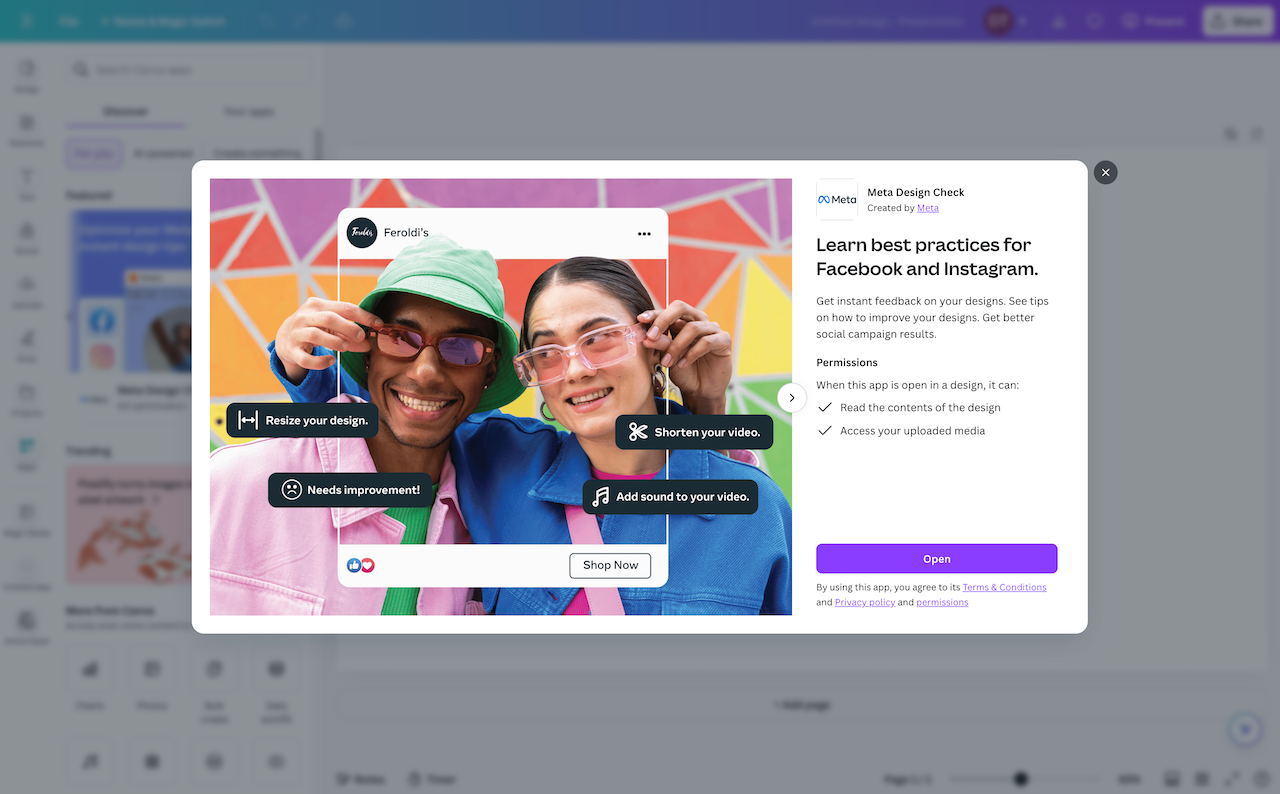1280x794 pixels.
Task: Click the checkmark beside 'Access your uploaded media'
Action: pyautogui.click(x=825, y=431)
